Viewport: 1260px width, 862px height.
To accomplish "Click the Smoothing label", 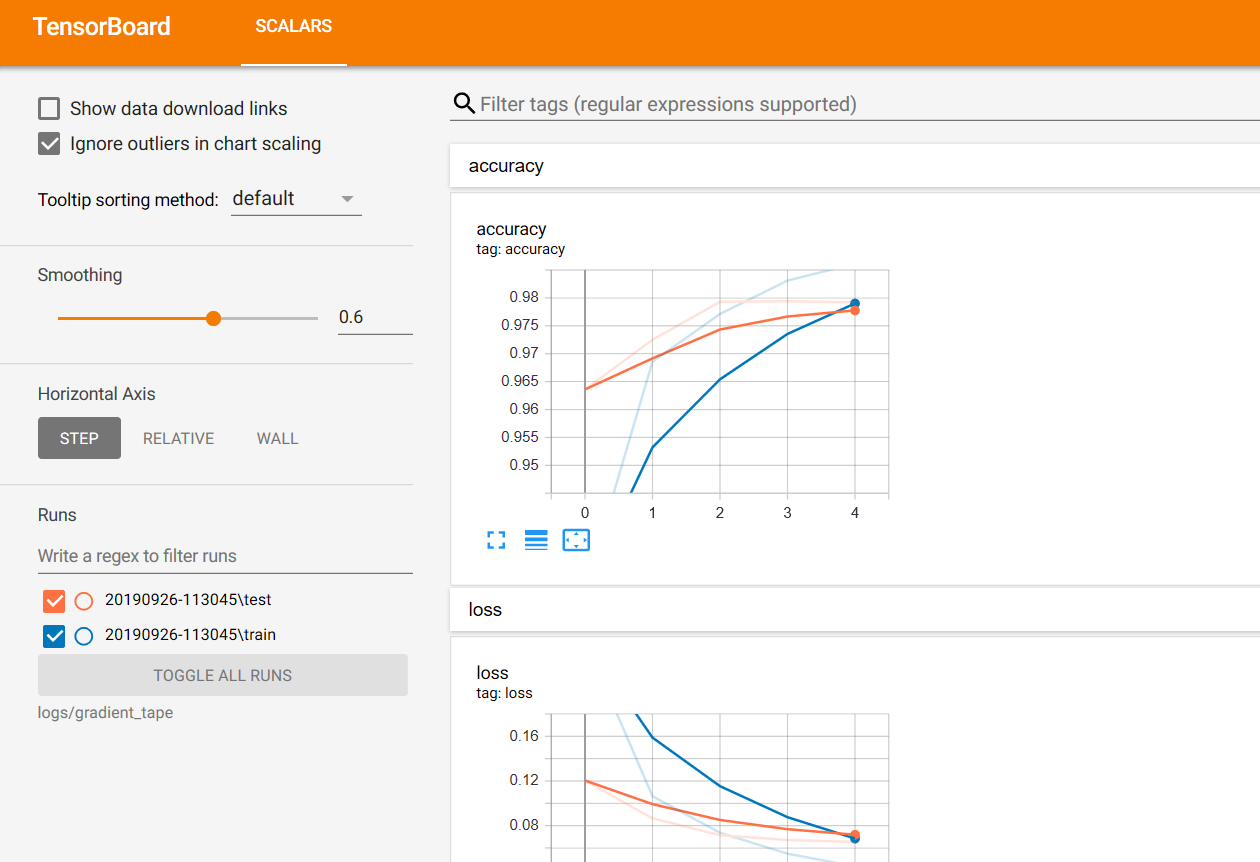I will coord(80,275).
